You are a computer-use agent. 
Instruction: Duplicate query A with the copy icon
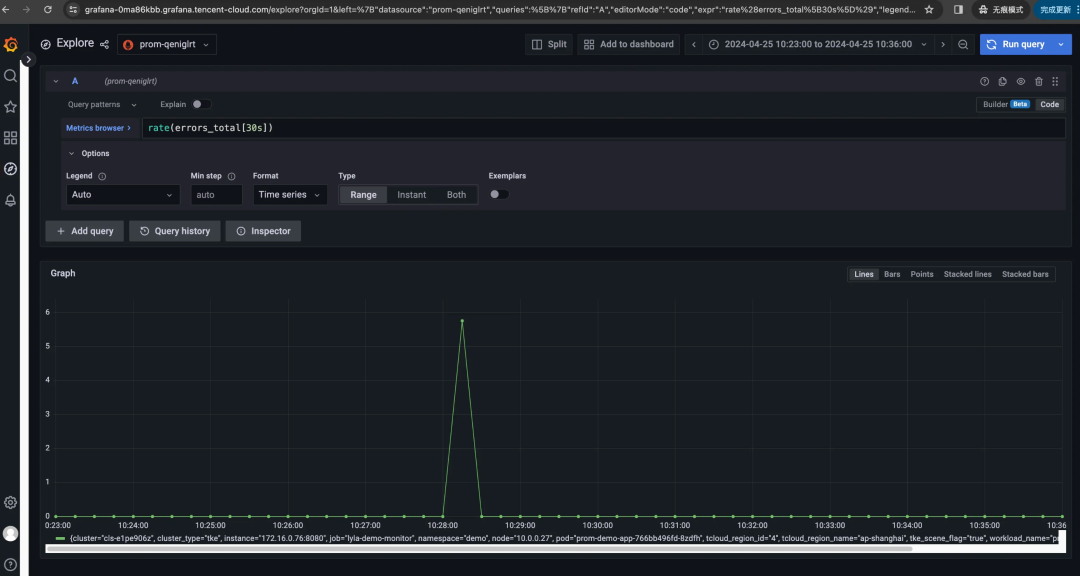click(x=1003, y=81)
